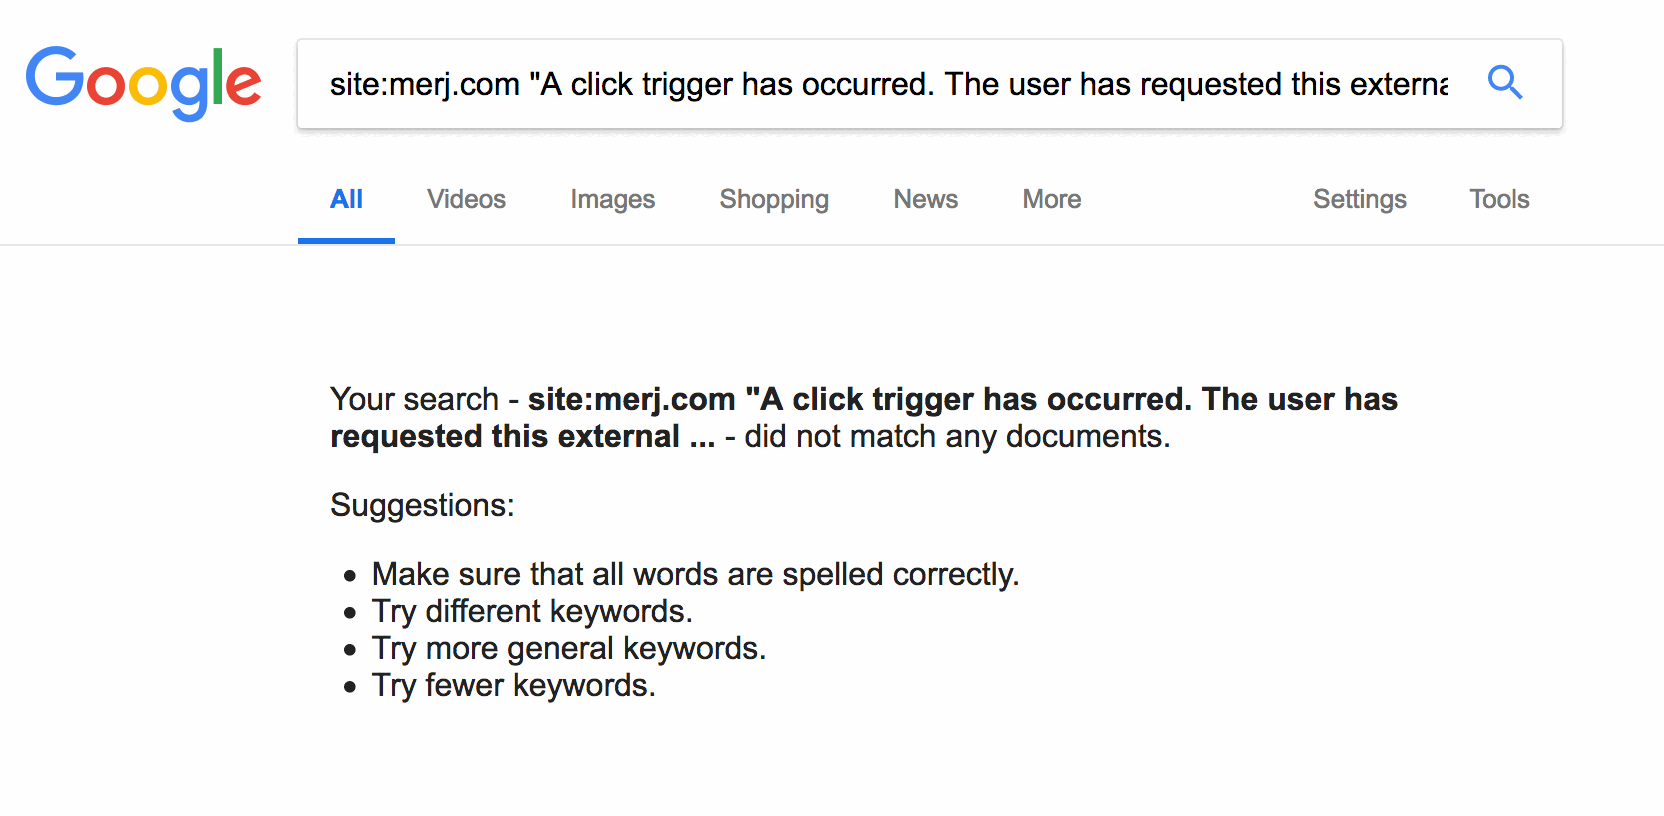Viewport: 1664px width, 816px height.
Task: Click bold 'site:merj.com' in the no-results message
Action: tap(631, 399)
